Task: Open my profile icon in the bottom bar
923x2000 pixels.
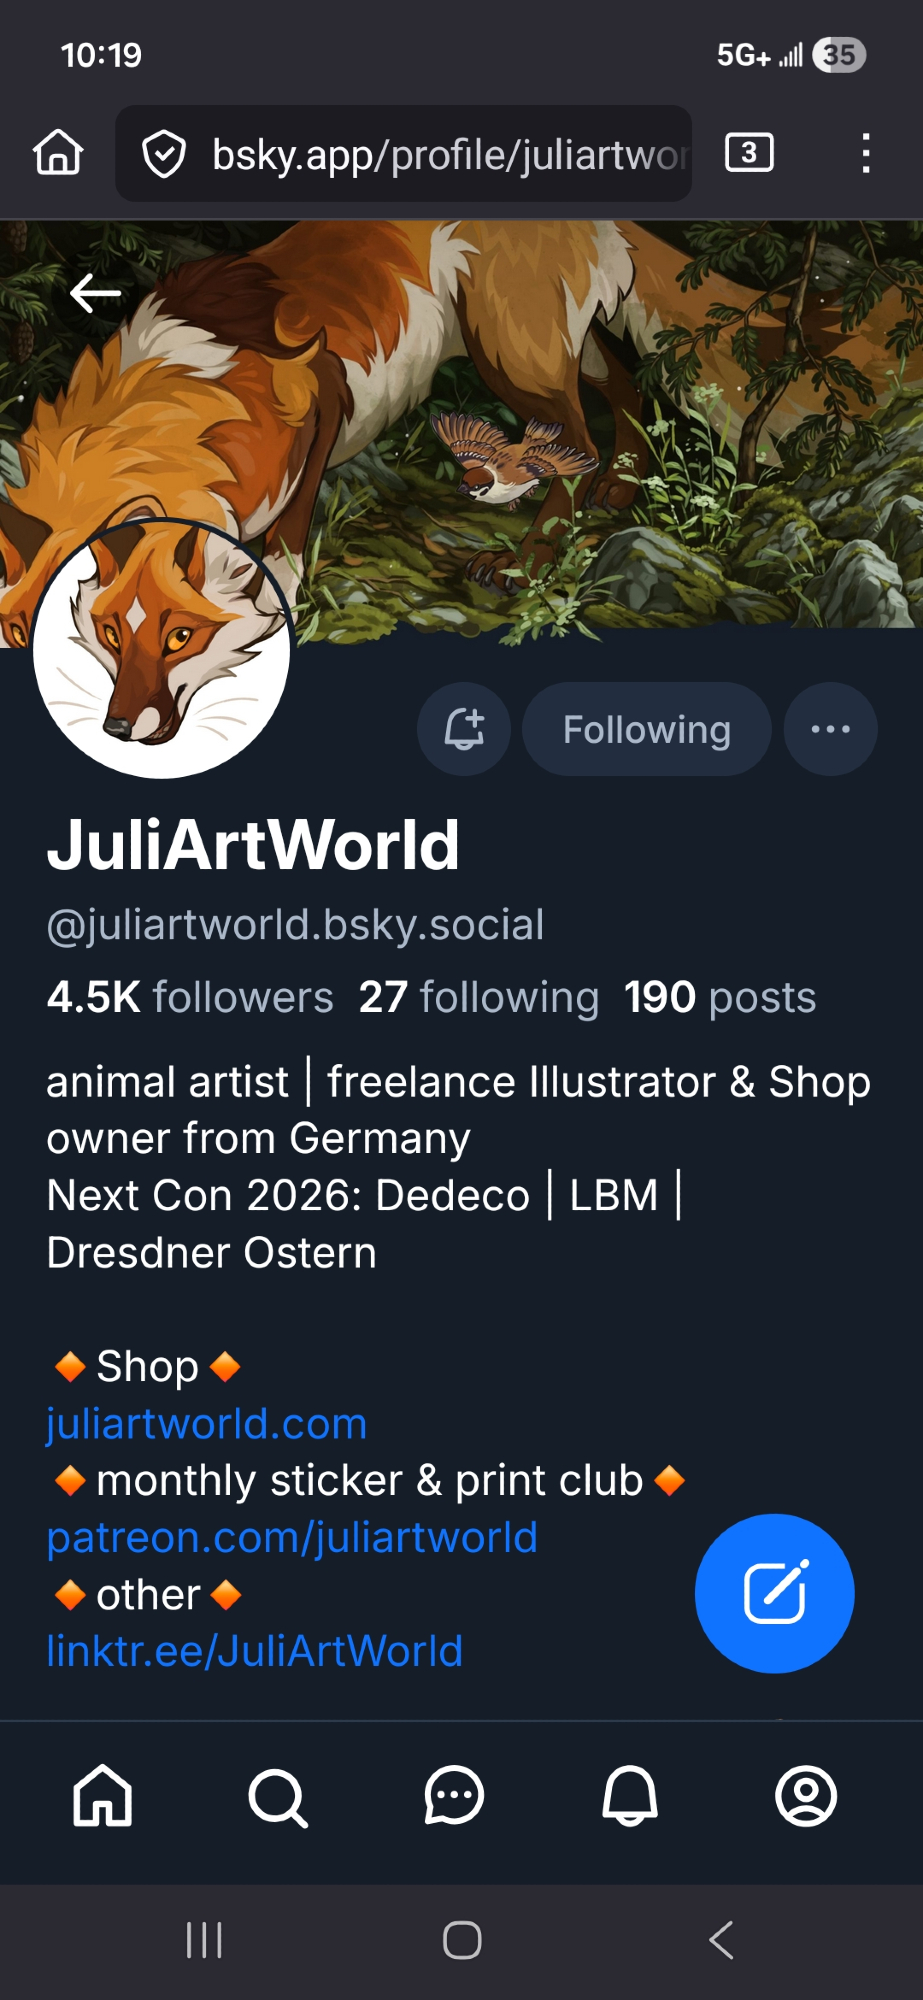Action: click(x=806, y=1796)
